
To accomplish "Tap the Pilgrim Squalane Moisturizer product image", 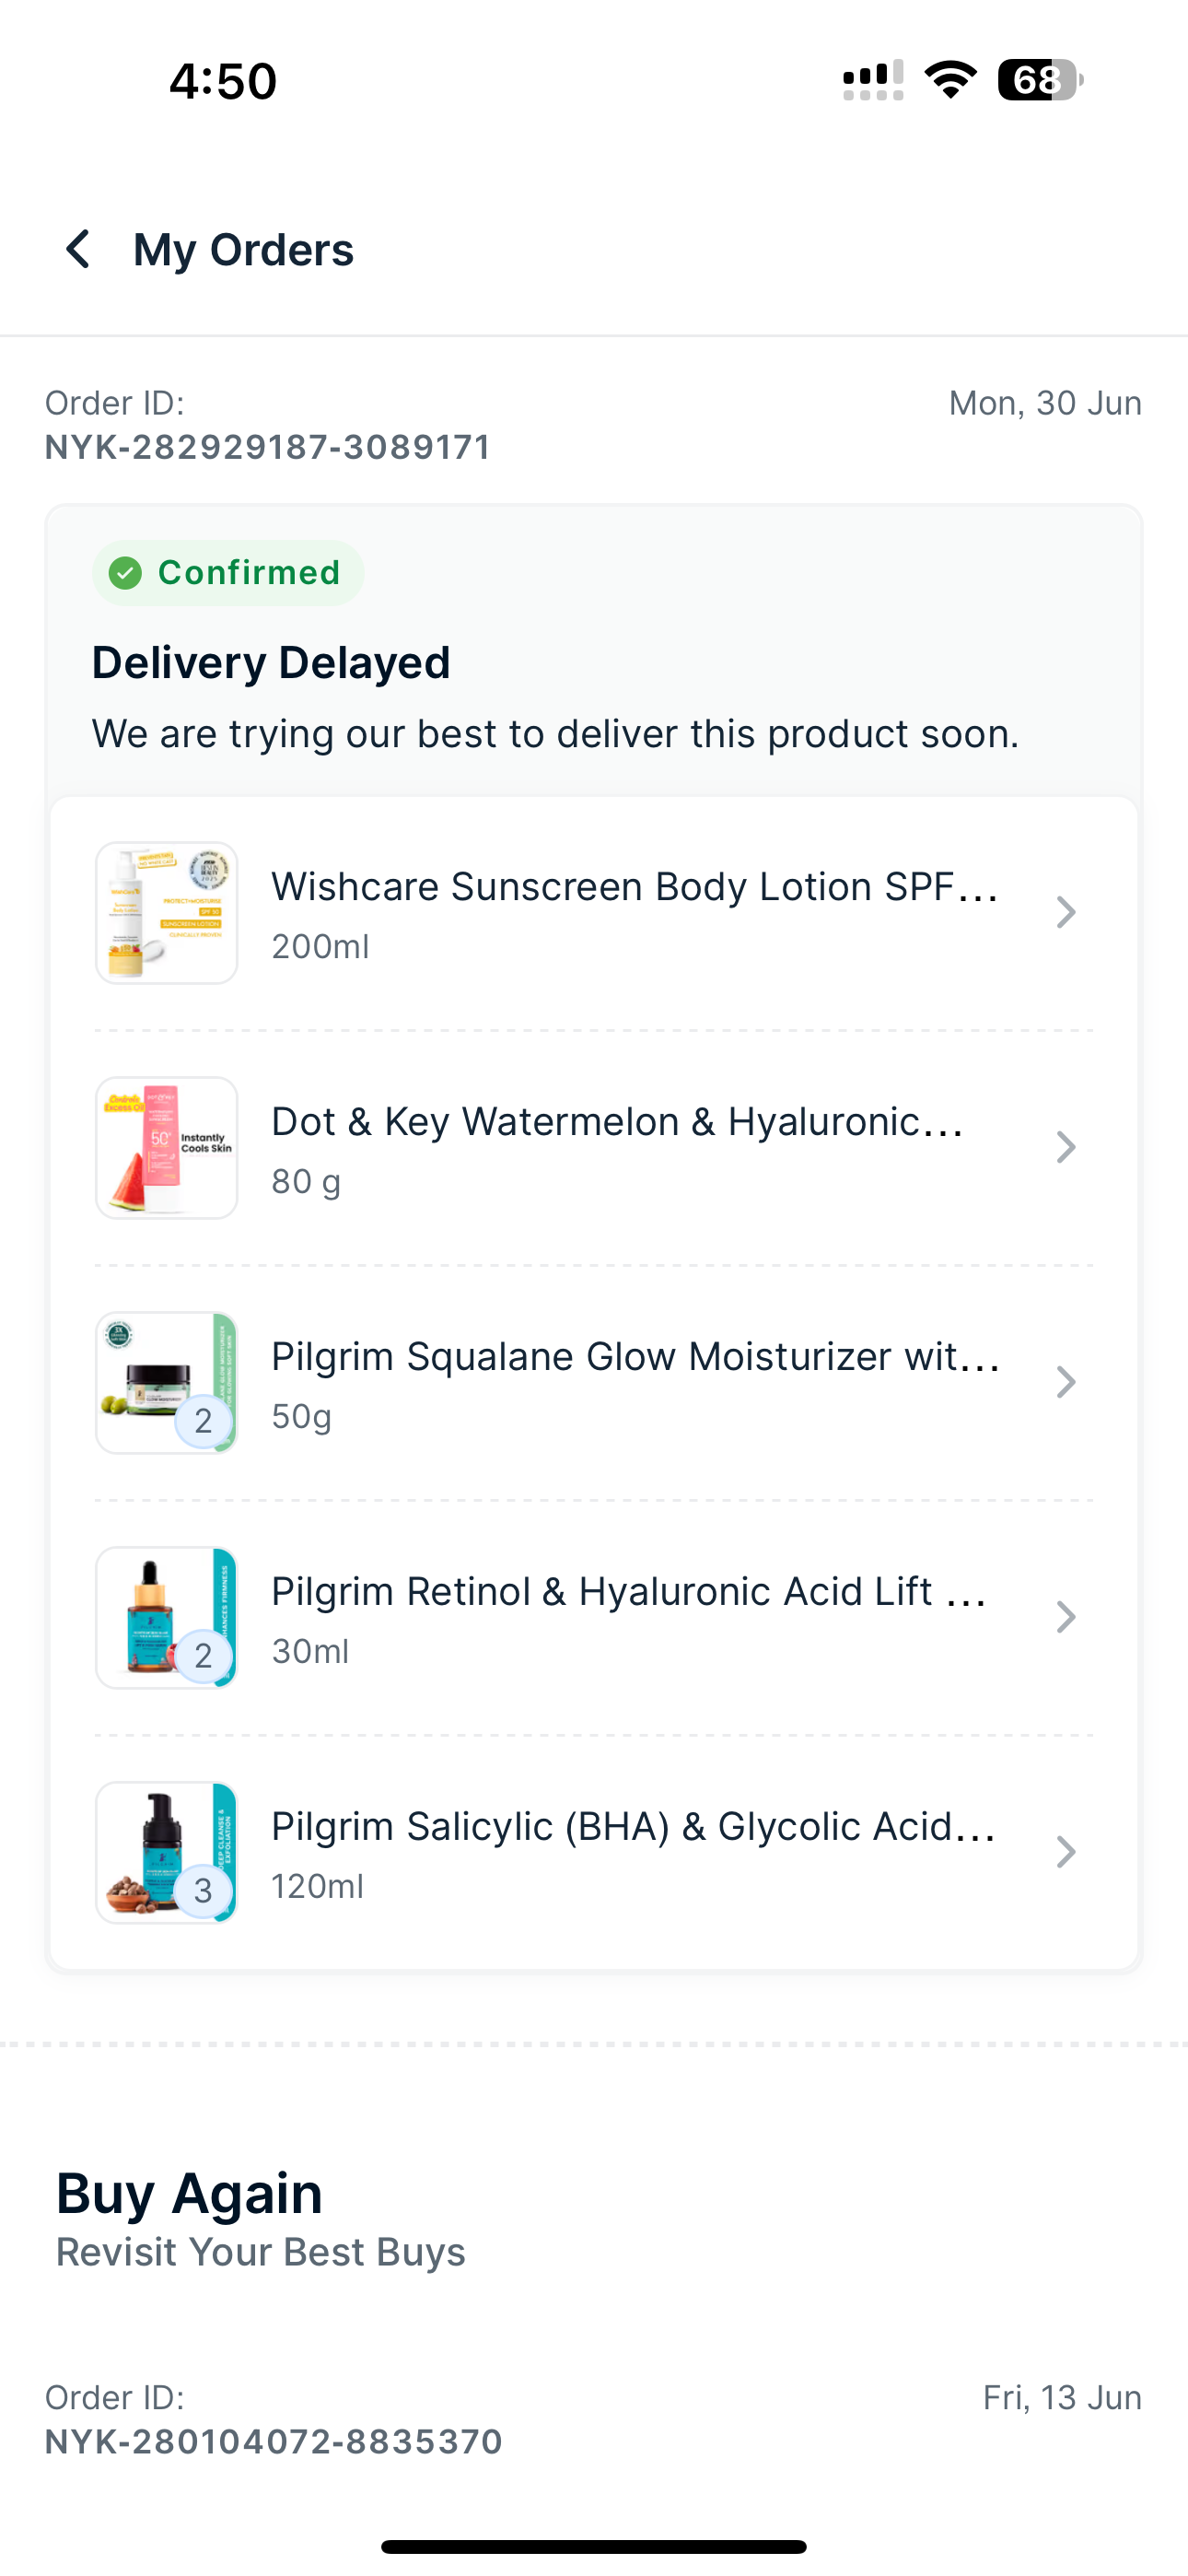I will (x=166, y=1382).
